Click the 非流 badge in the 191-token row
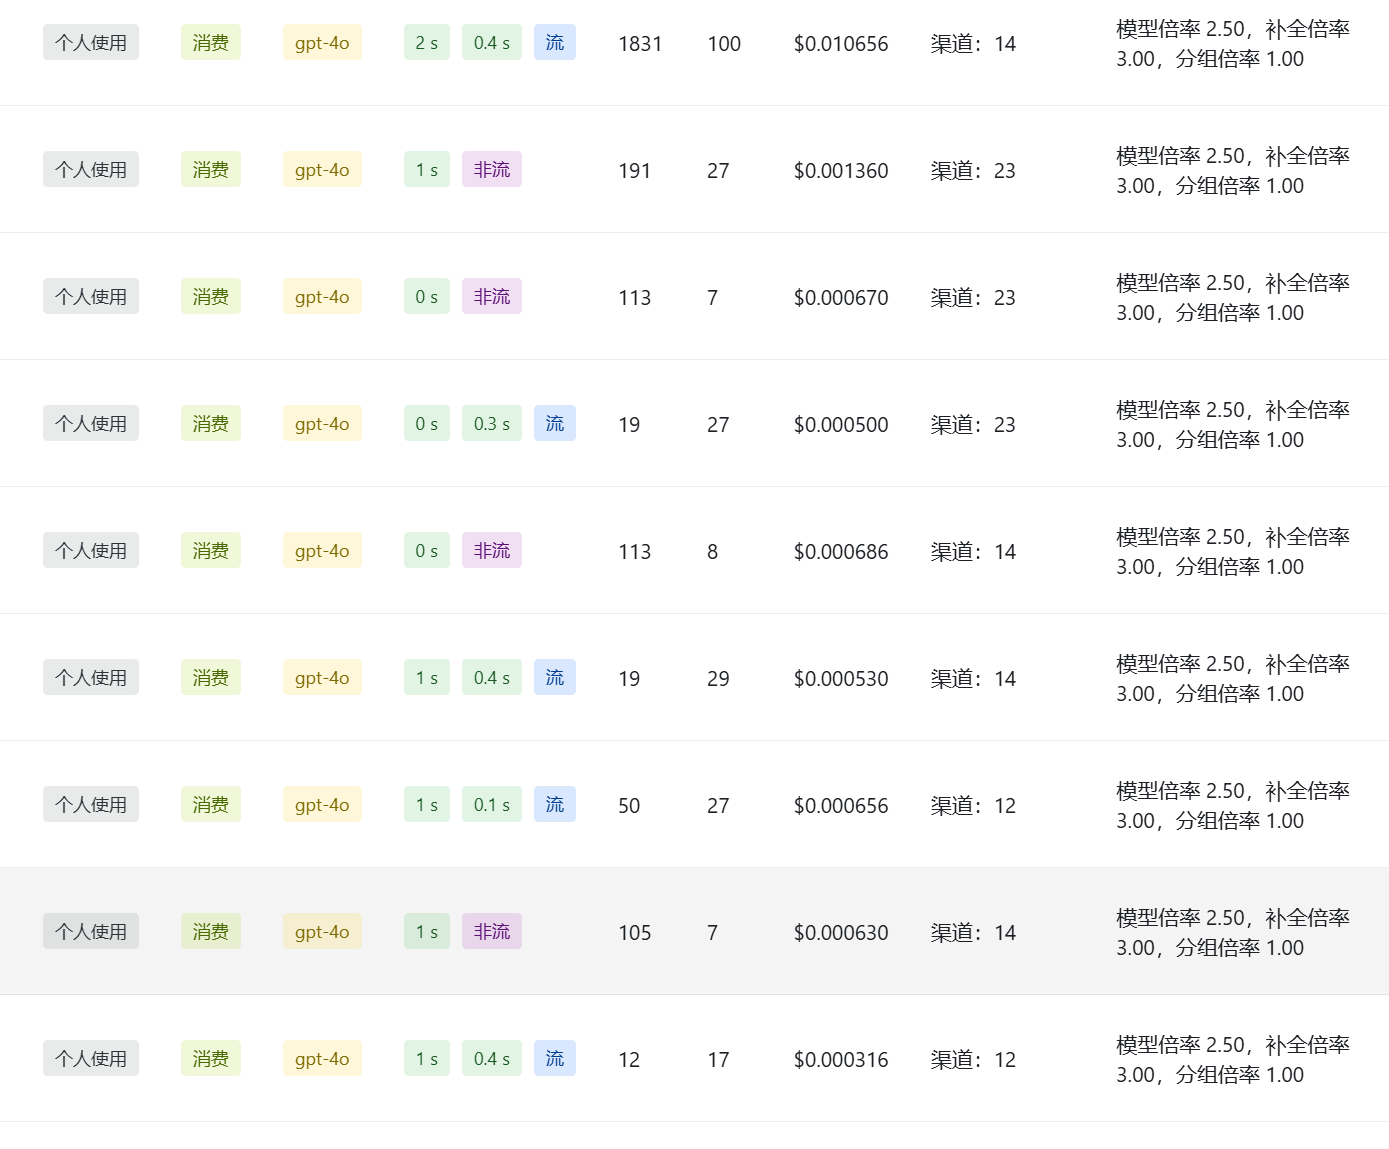Screen dimensions: 1389x1149 click(492, 170)
